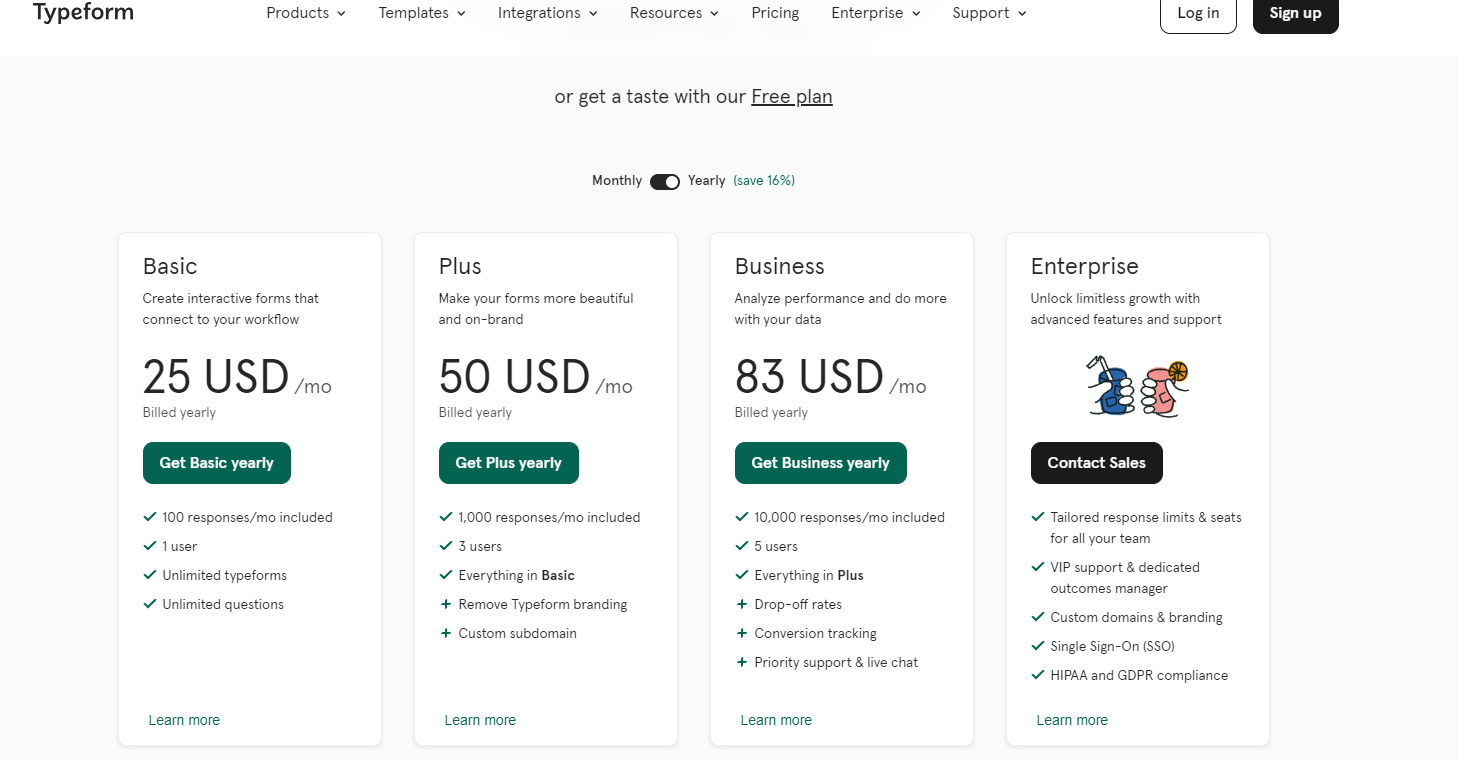Click checkmark beside 1 user
This screenshot has height=759, width=1458.
[x=150, y=546]
